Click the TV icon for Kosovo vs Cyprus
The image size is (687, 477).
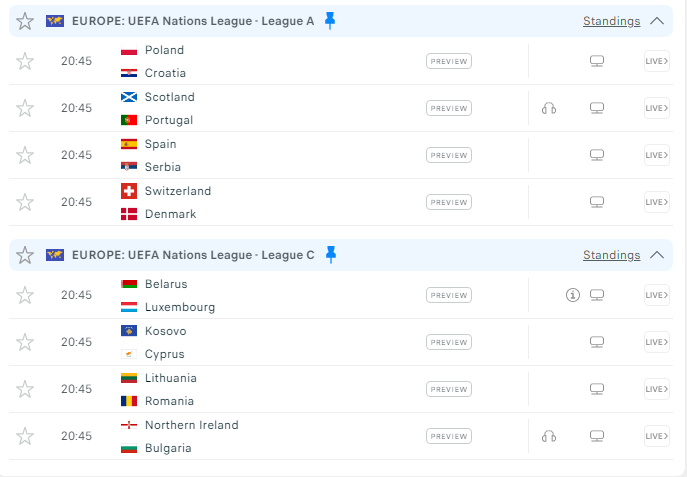click(x=597, y=342)
